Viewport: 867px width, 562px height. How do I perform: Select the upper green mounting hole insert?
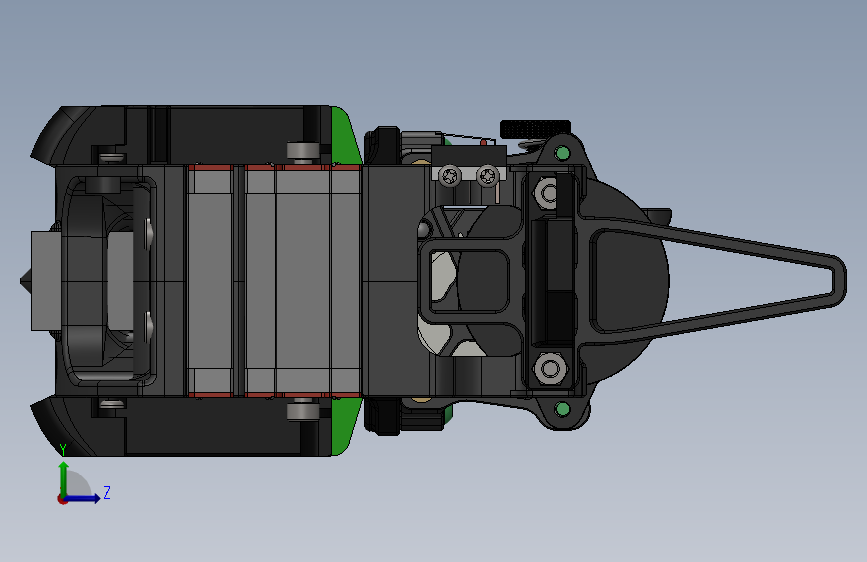[562, 153]
